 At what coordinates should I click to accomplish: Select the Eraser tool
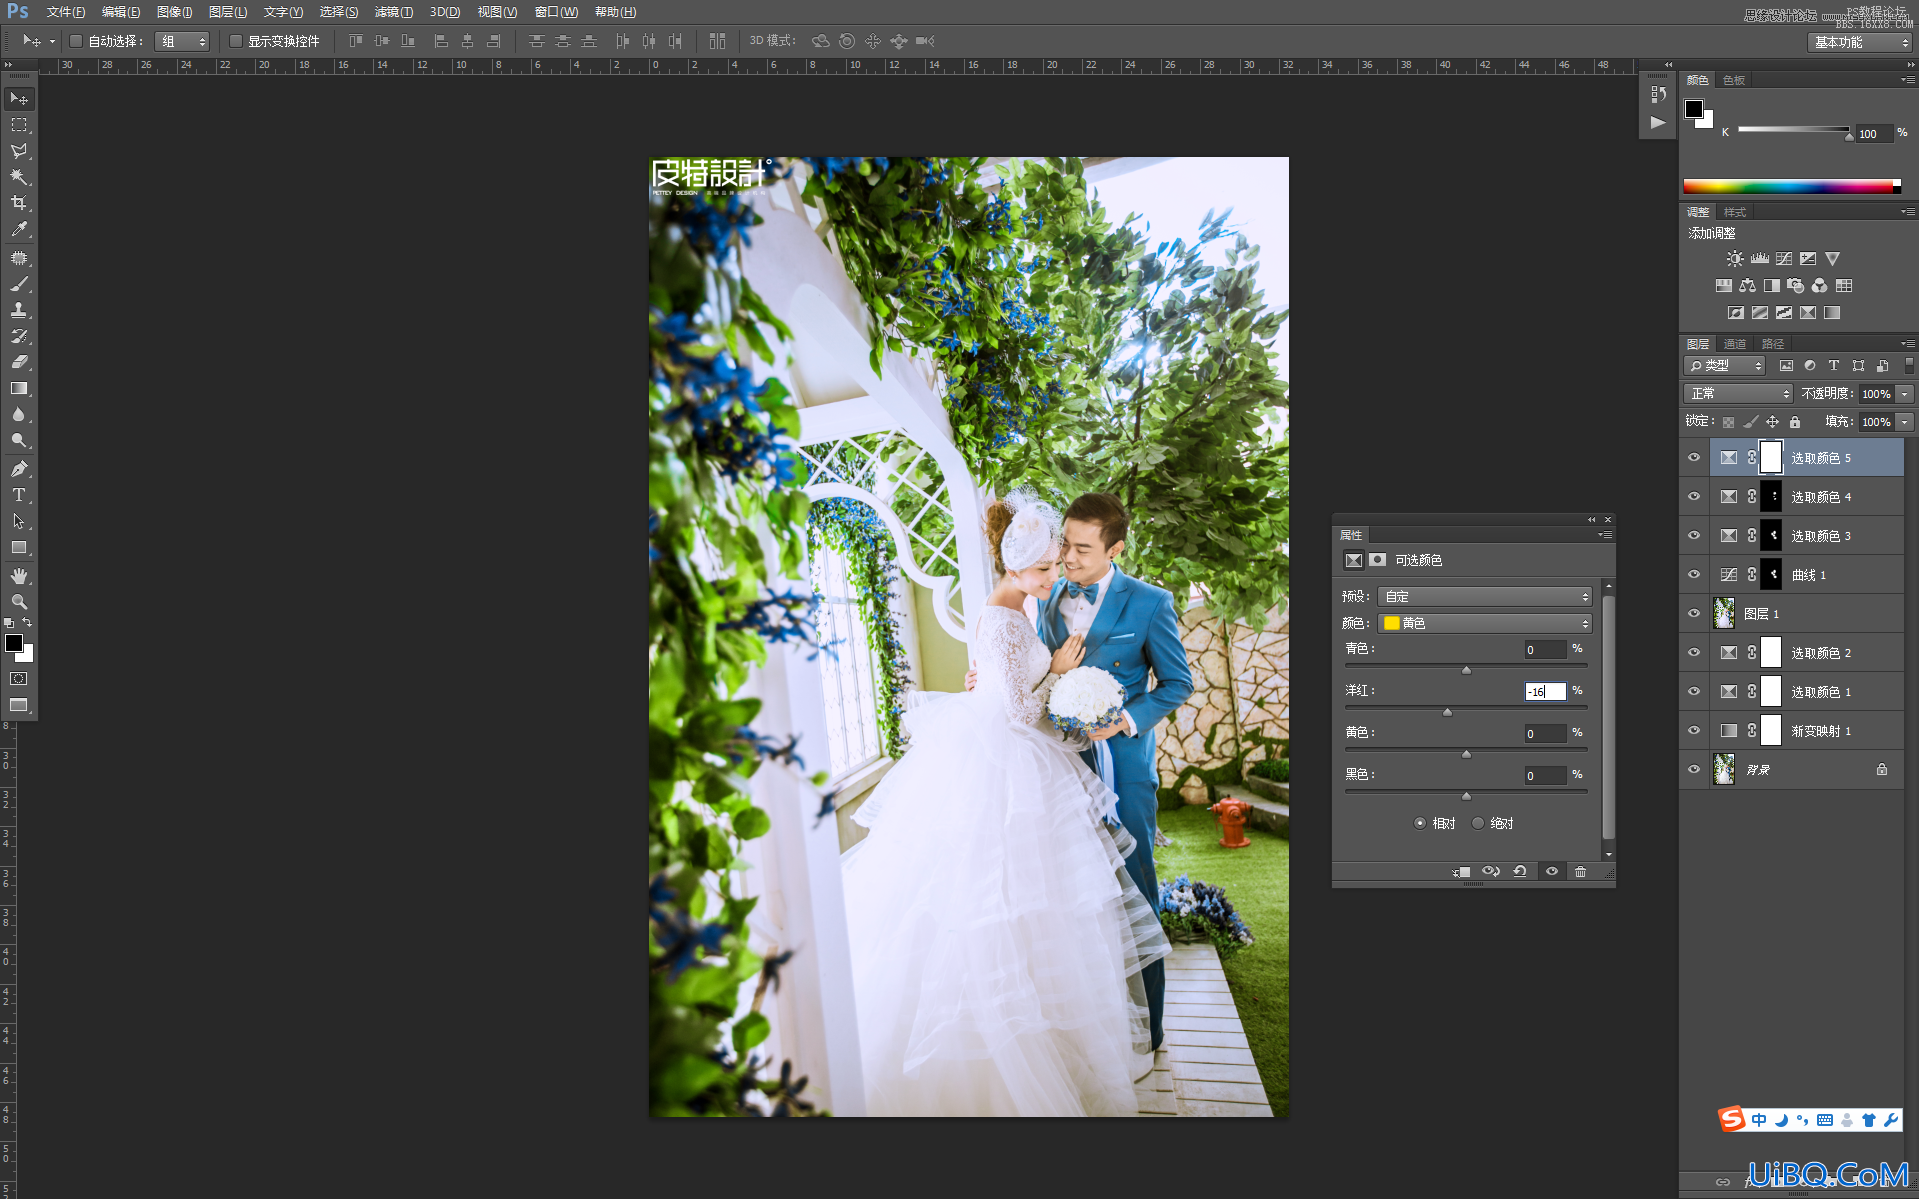click(19, 362)
